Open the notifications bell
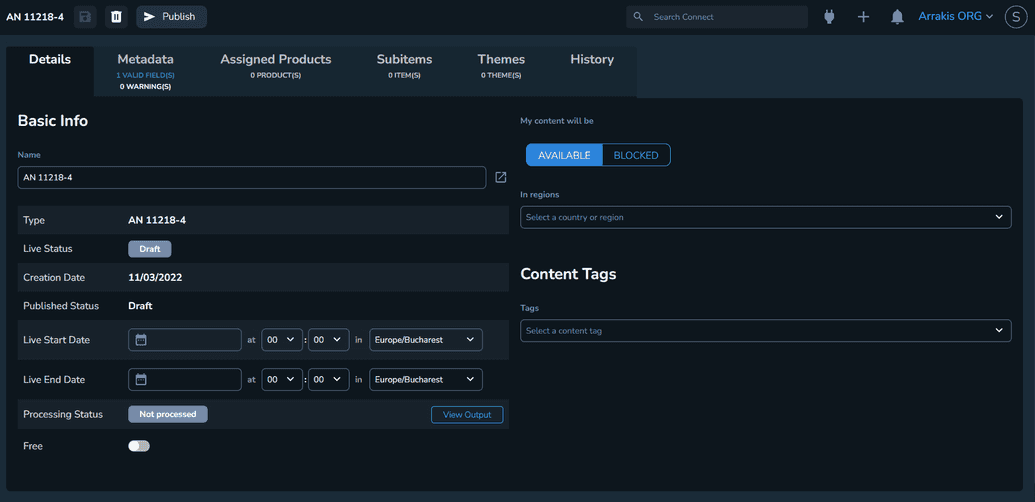1035x502 pixels. tap(897, 17)
